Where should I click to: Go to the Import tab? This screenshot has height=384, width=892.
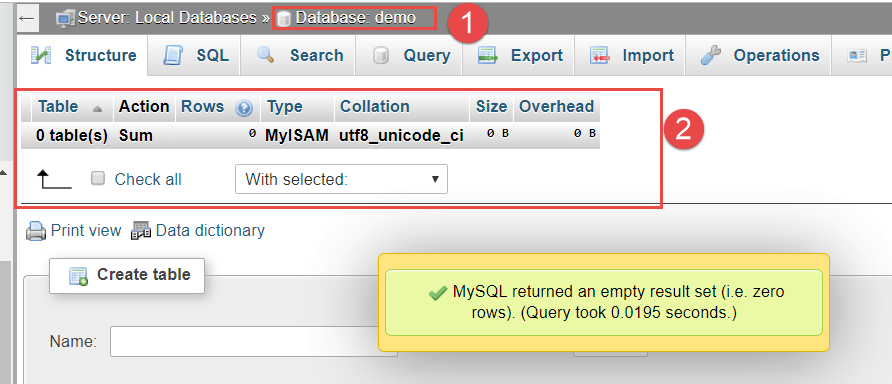[630, 56]
